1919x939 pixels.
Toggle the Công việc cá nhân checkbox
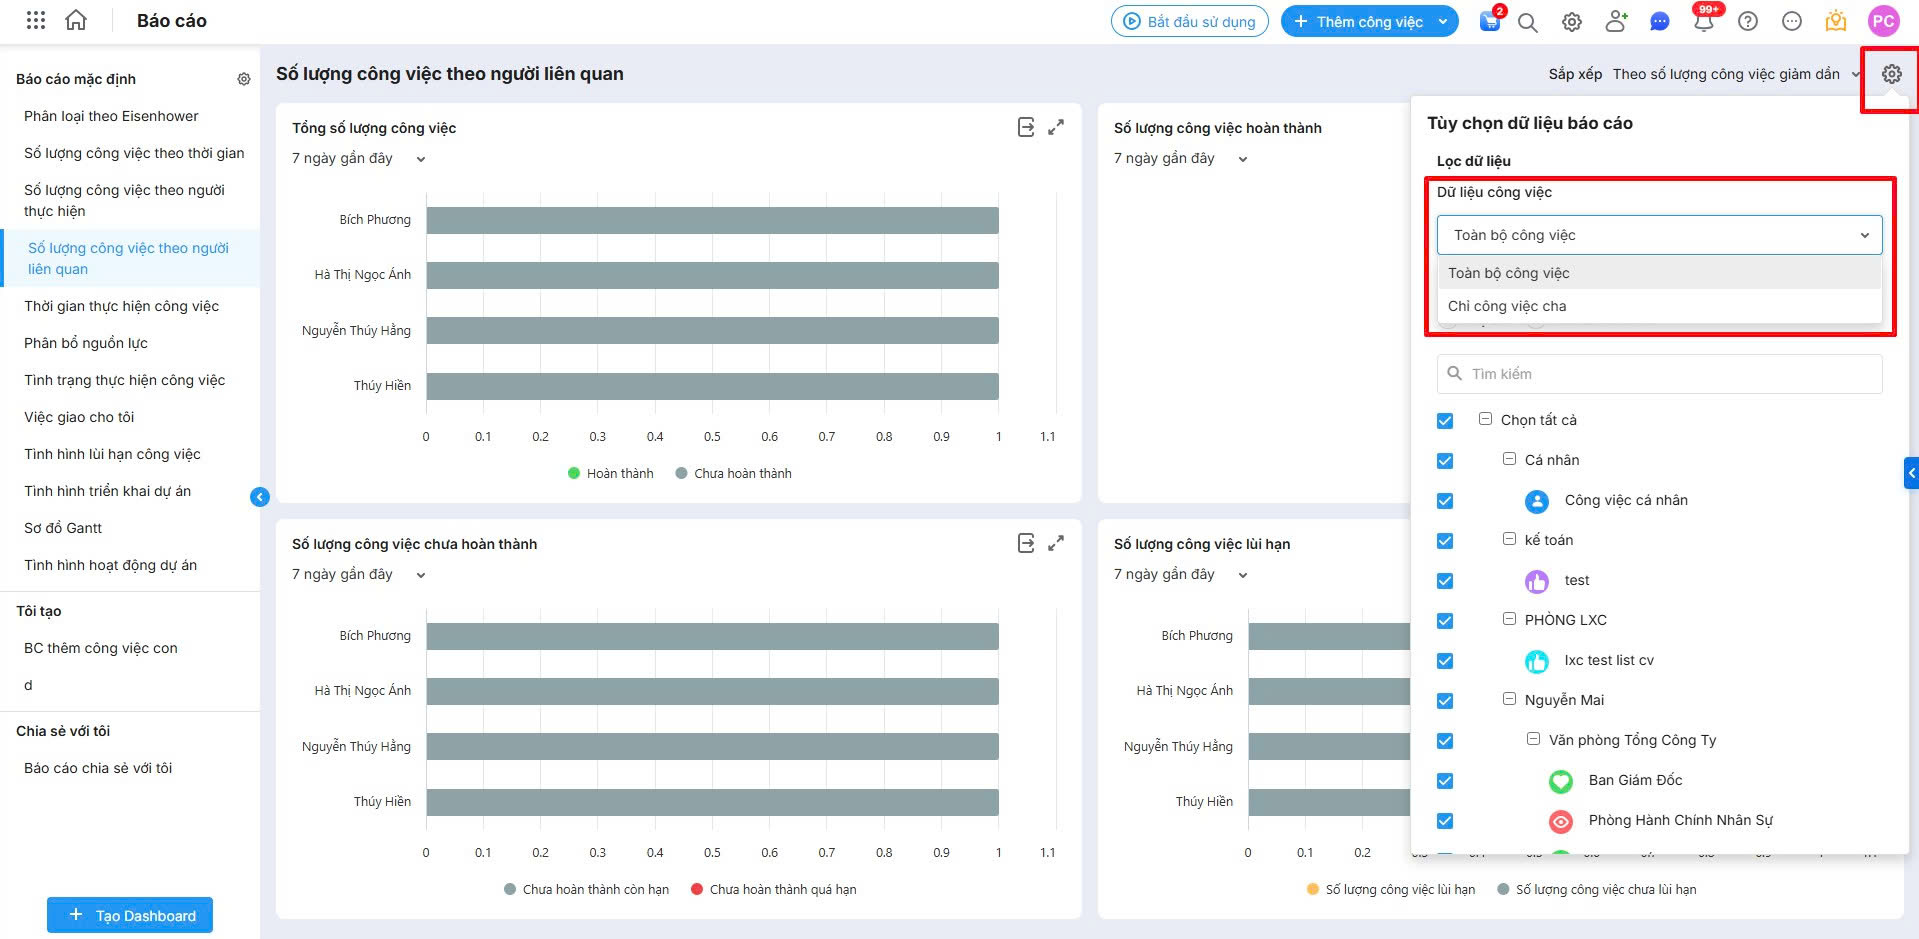(x=1445, y=501)
